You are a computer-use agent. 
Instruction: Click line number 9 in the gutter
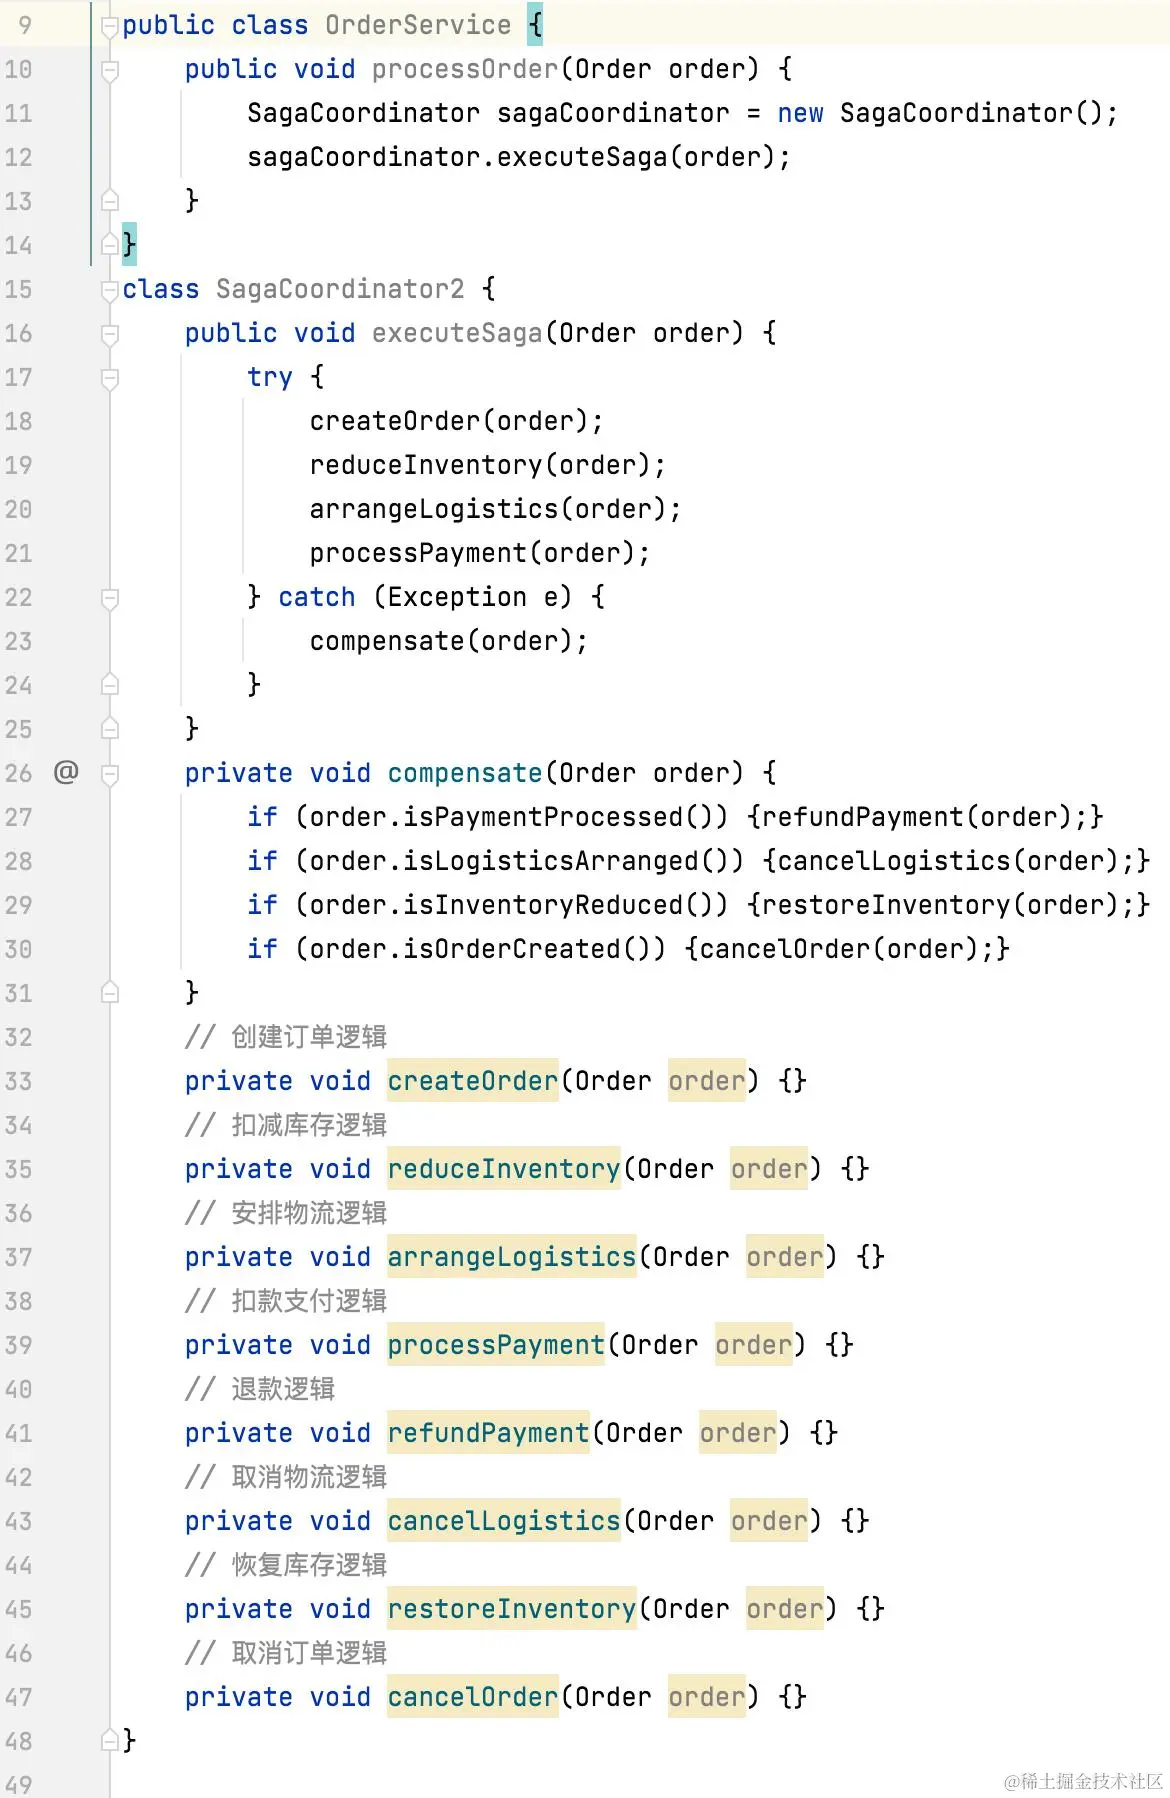[x=25, y=25]
